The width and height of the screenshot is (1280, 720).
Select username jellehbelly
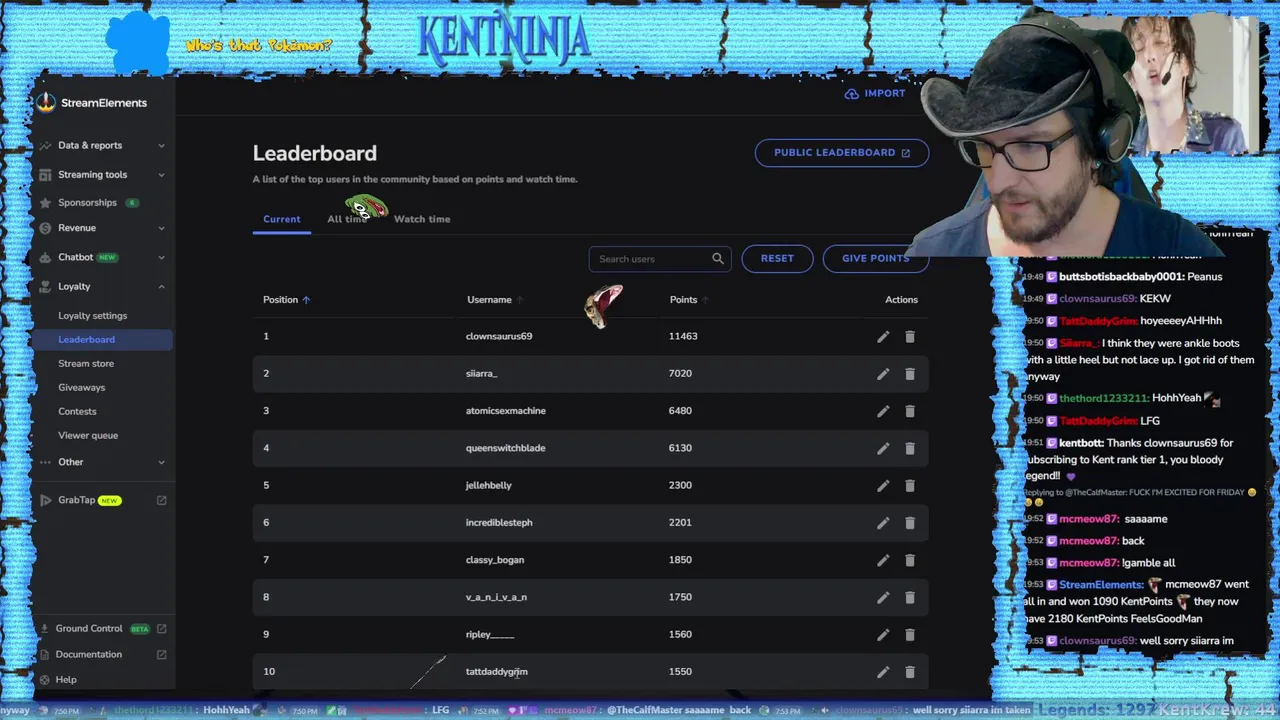489,486
